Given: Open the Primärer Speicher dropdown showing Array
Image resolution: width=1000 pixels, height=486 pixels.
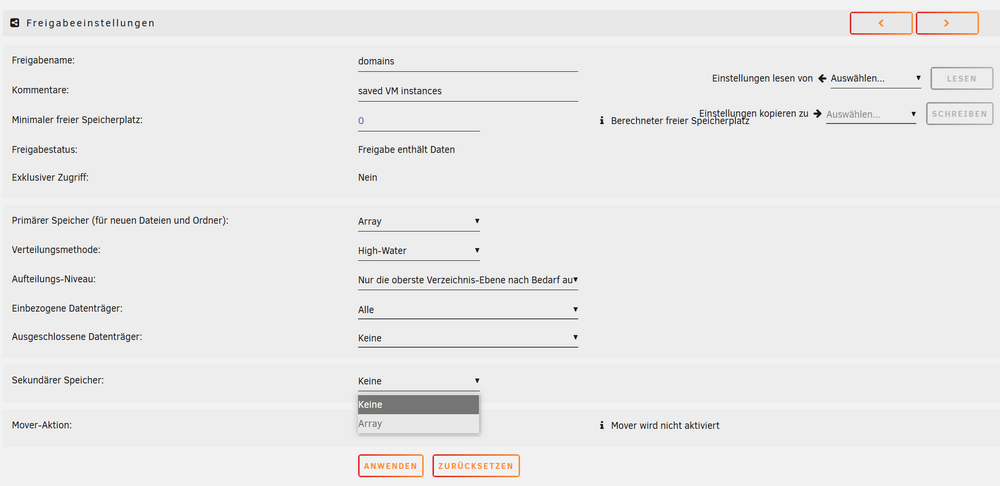Looking at the screenshot, I should point(418,222).
